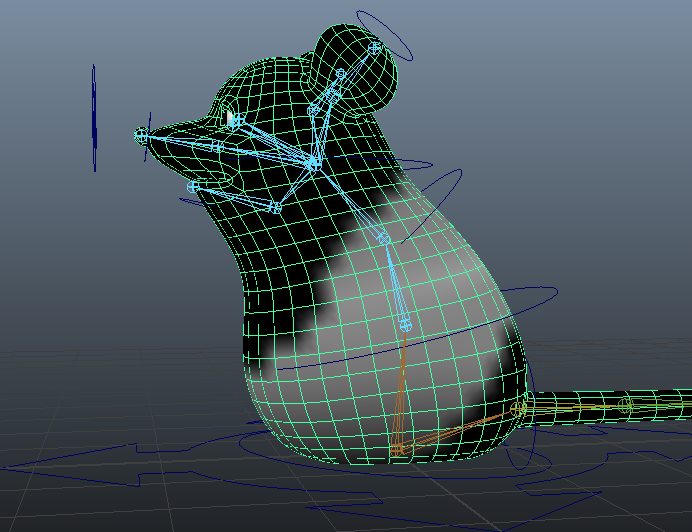Click the joint at the ear tip
692x532 pixels.
[375, 47]
